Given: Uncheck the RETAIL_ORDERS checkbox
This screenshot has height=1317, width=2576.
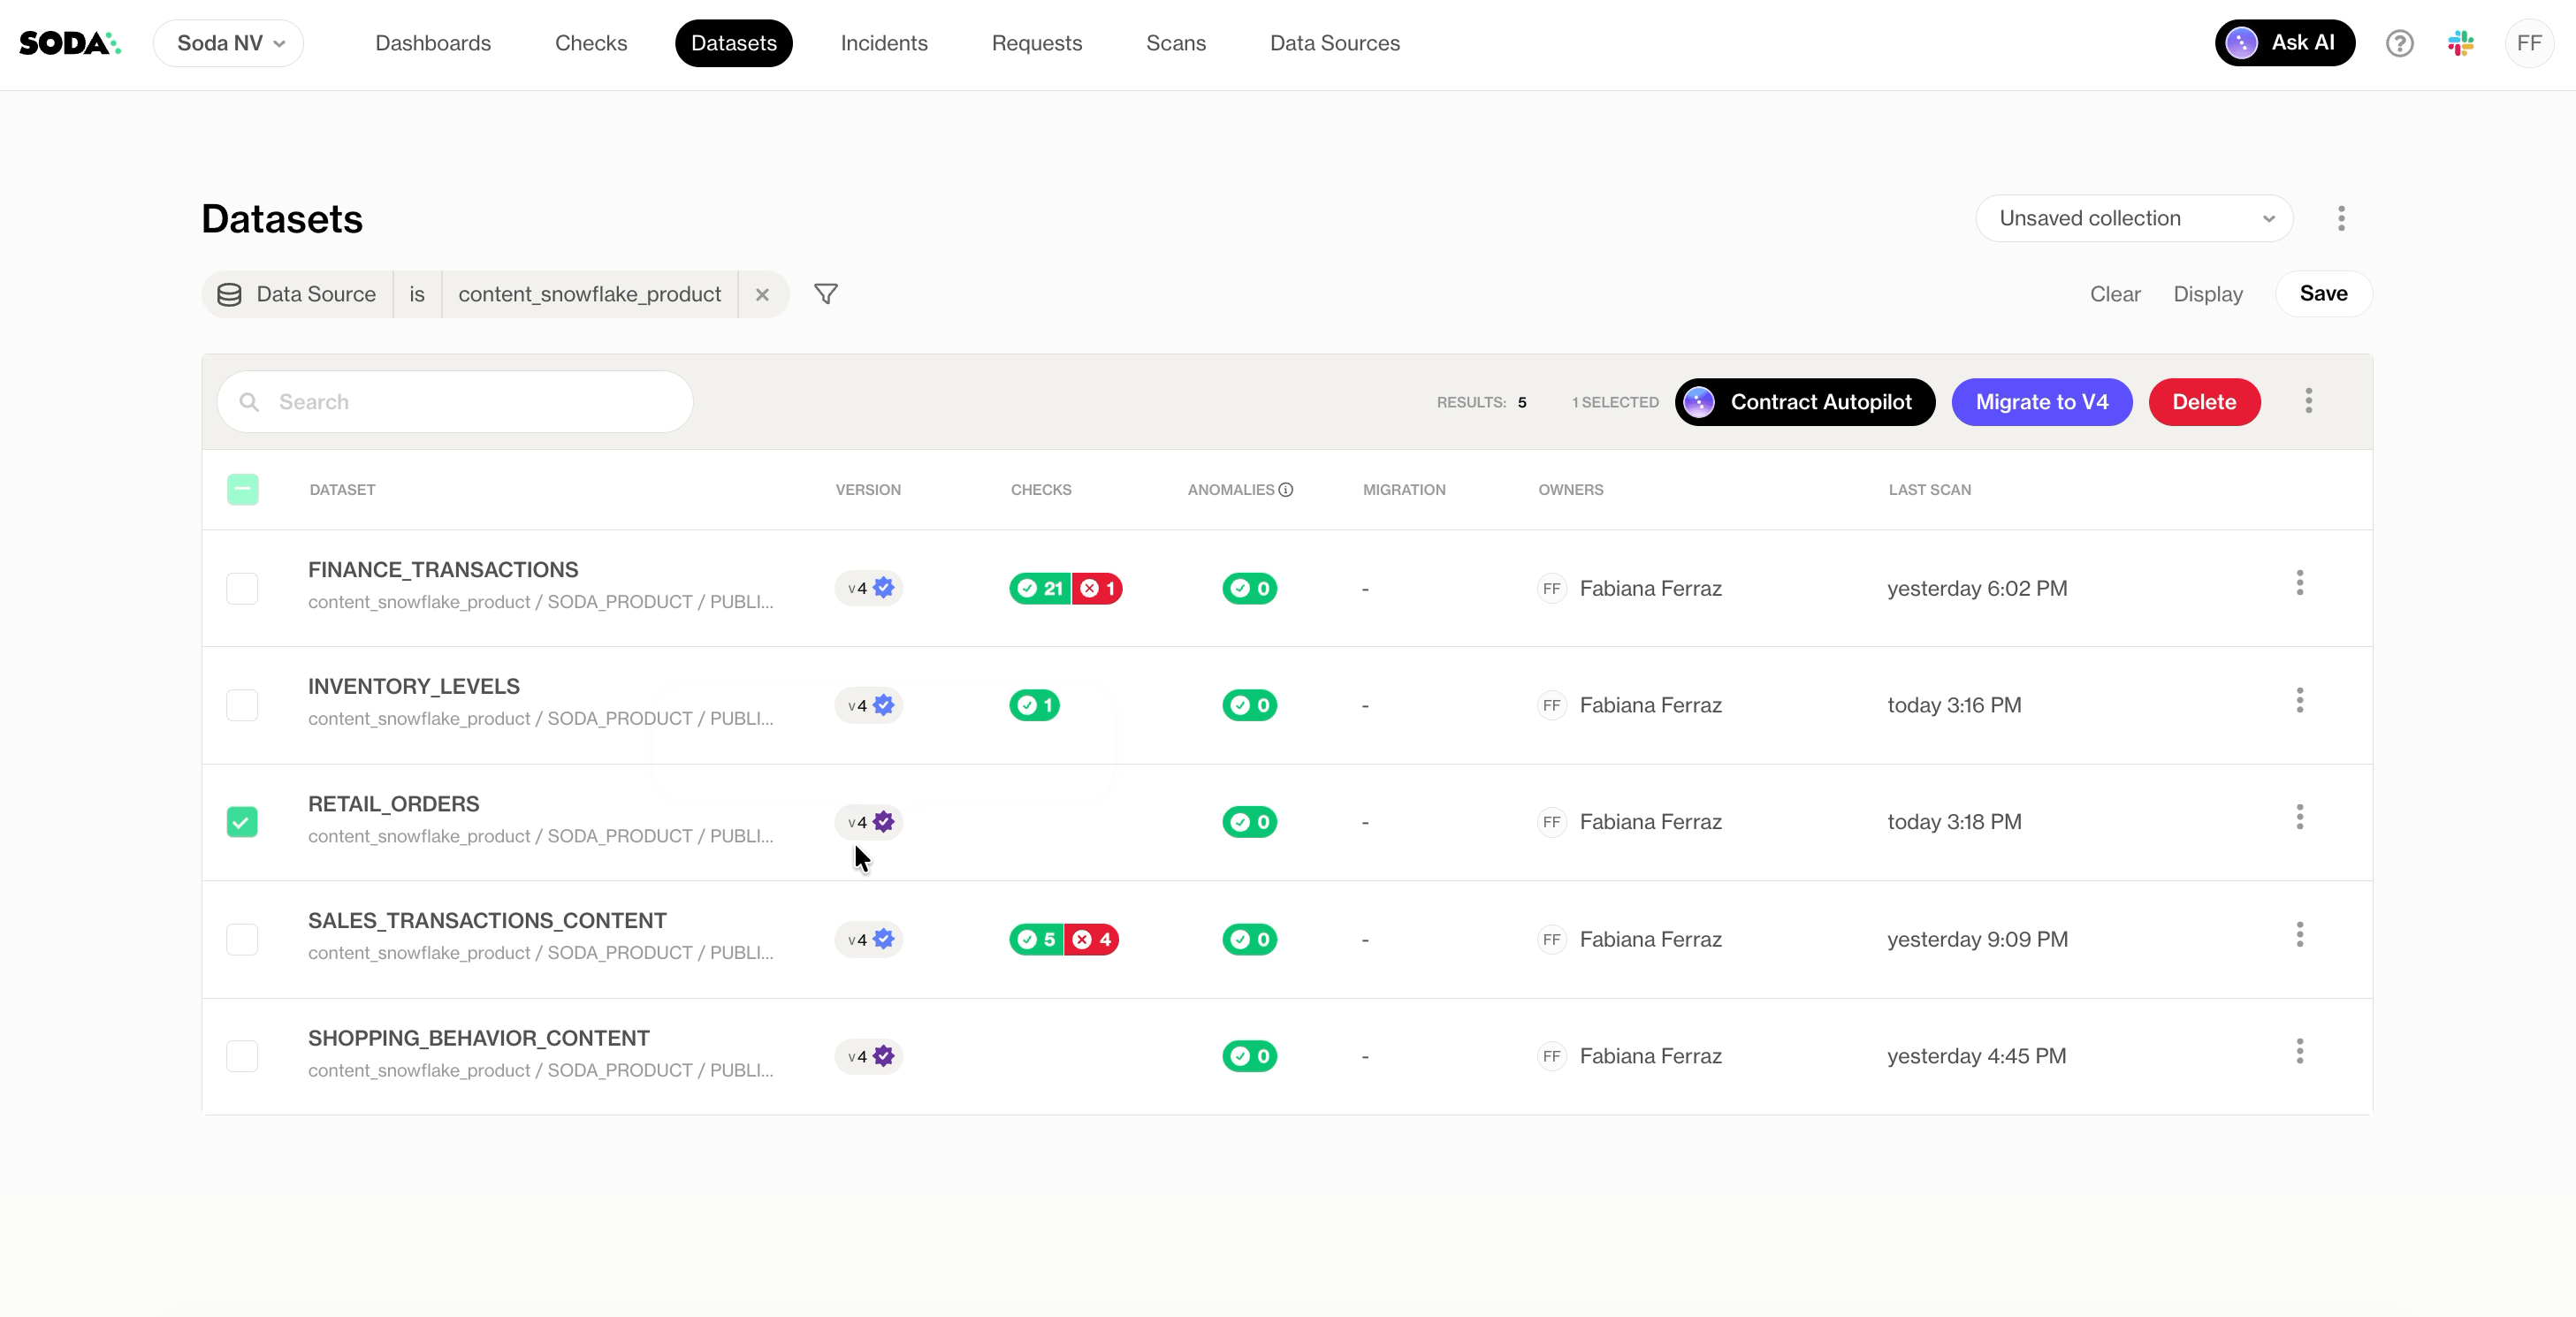Looking at the screenshot, I should pos(242,822).
